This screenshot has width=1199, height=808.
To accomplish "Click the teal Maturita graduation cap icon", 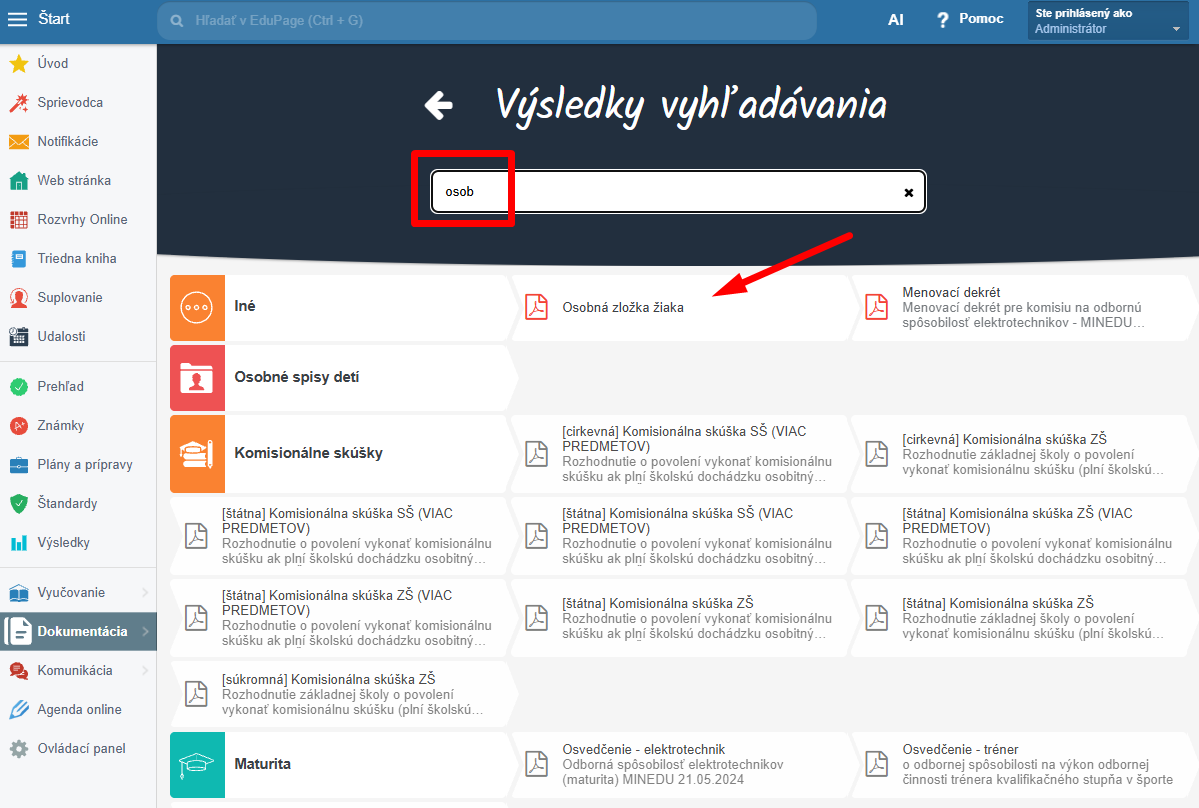I will coord(197,764).
